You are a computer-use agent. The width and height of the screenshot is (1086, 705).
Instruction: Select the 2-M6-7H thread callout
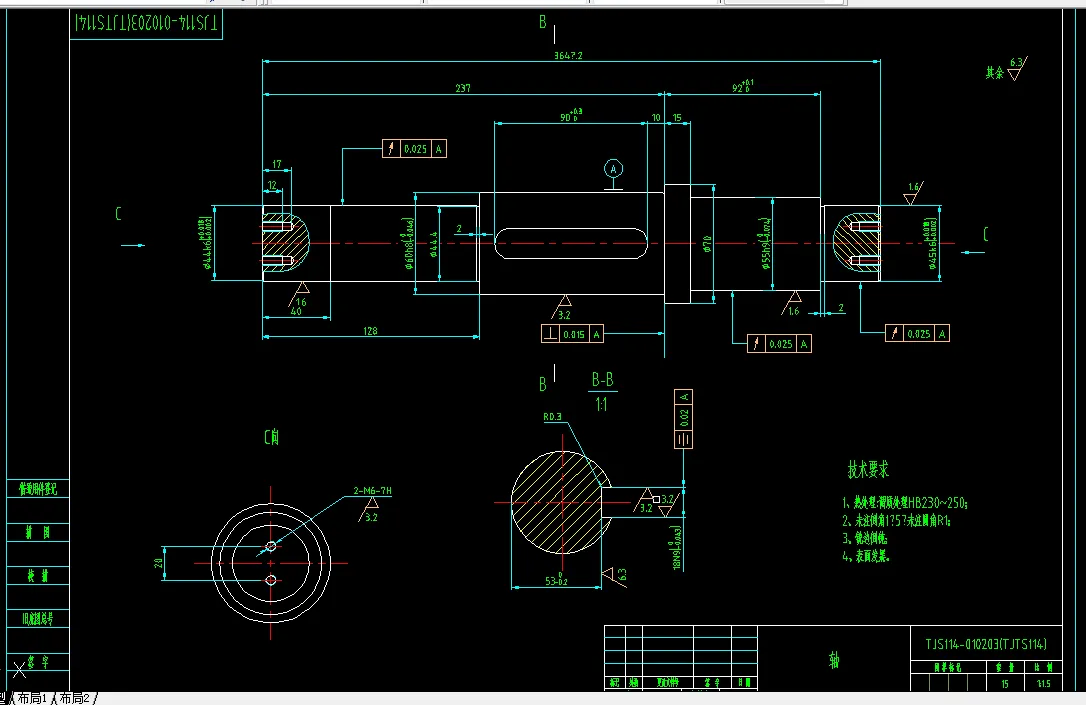pos(373,491)
